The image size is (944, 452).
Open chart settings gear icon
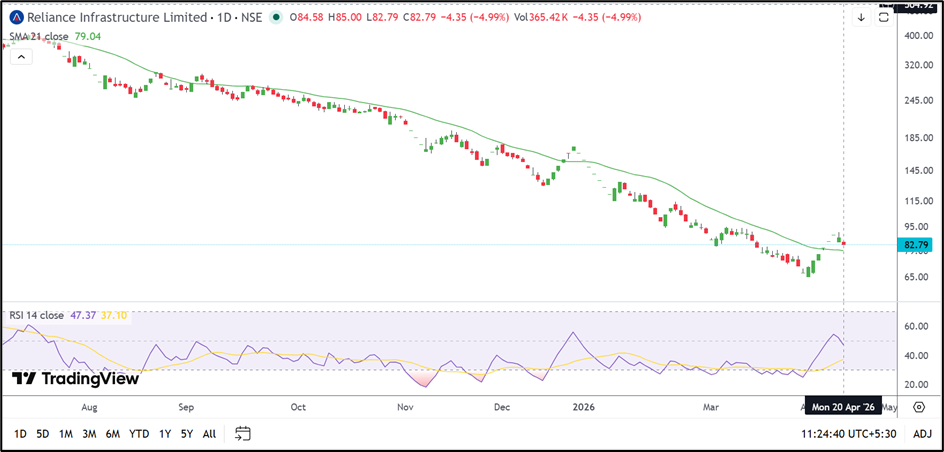pos(918,407)
